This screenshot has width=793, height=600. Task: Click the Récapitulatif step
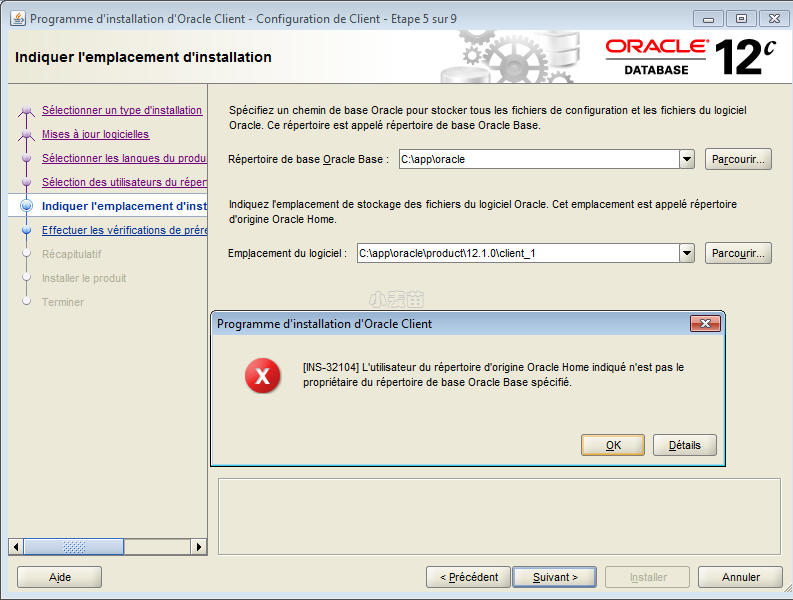[71, 254]
